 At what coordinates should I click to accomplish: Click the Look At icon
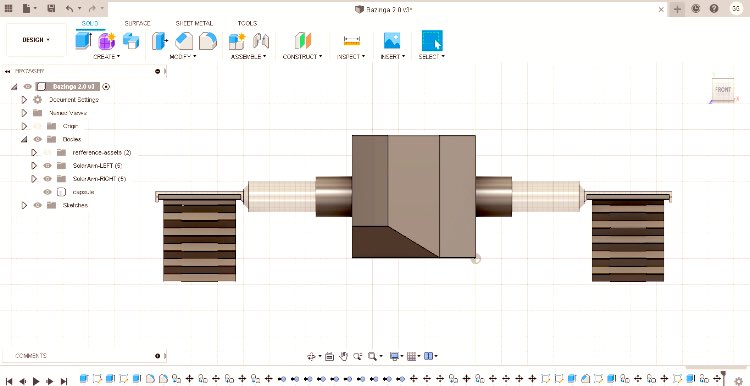[x=329, y=356]
